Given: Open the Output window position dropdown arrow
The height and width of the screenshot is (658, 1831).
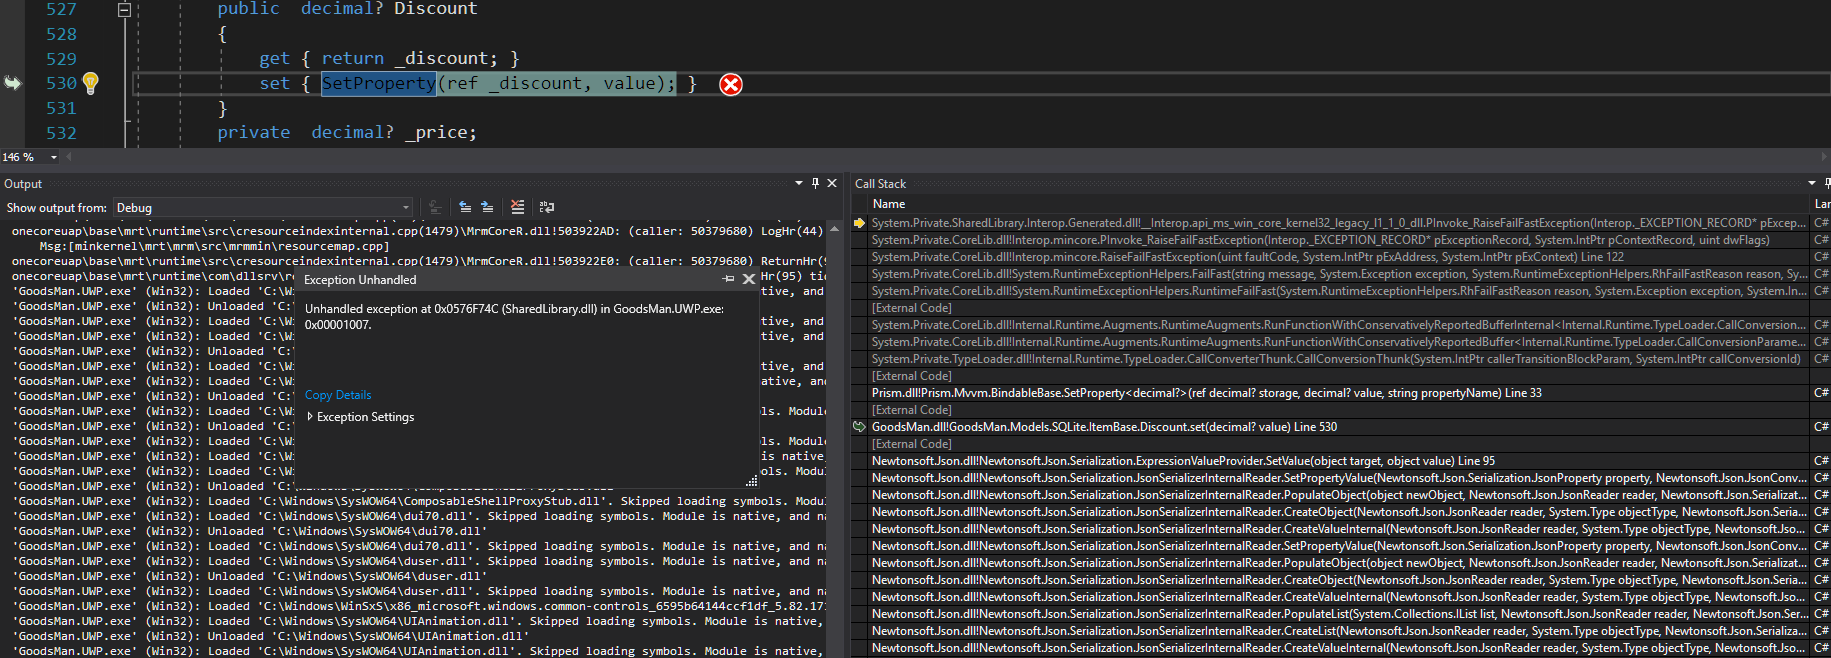Looking at the screenshot, I should tap(799, 183).
